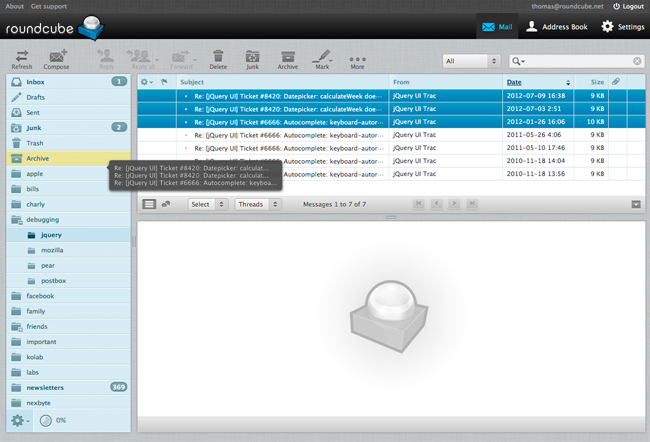Open the All filter dropdown

471,61
